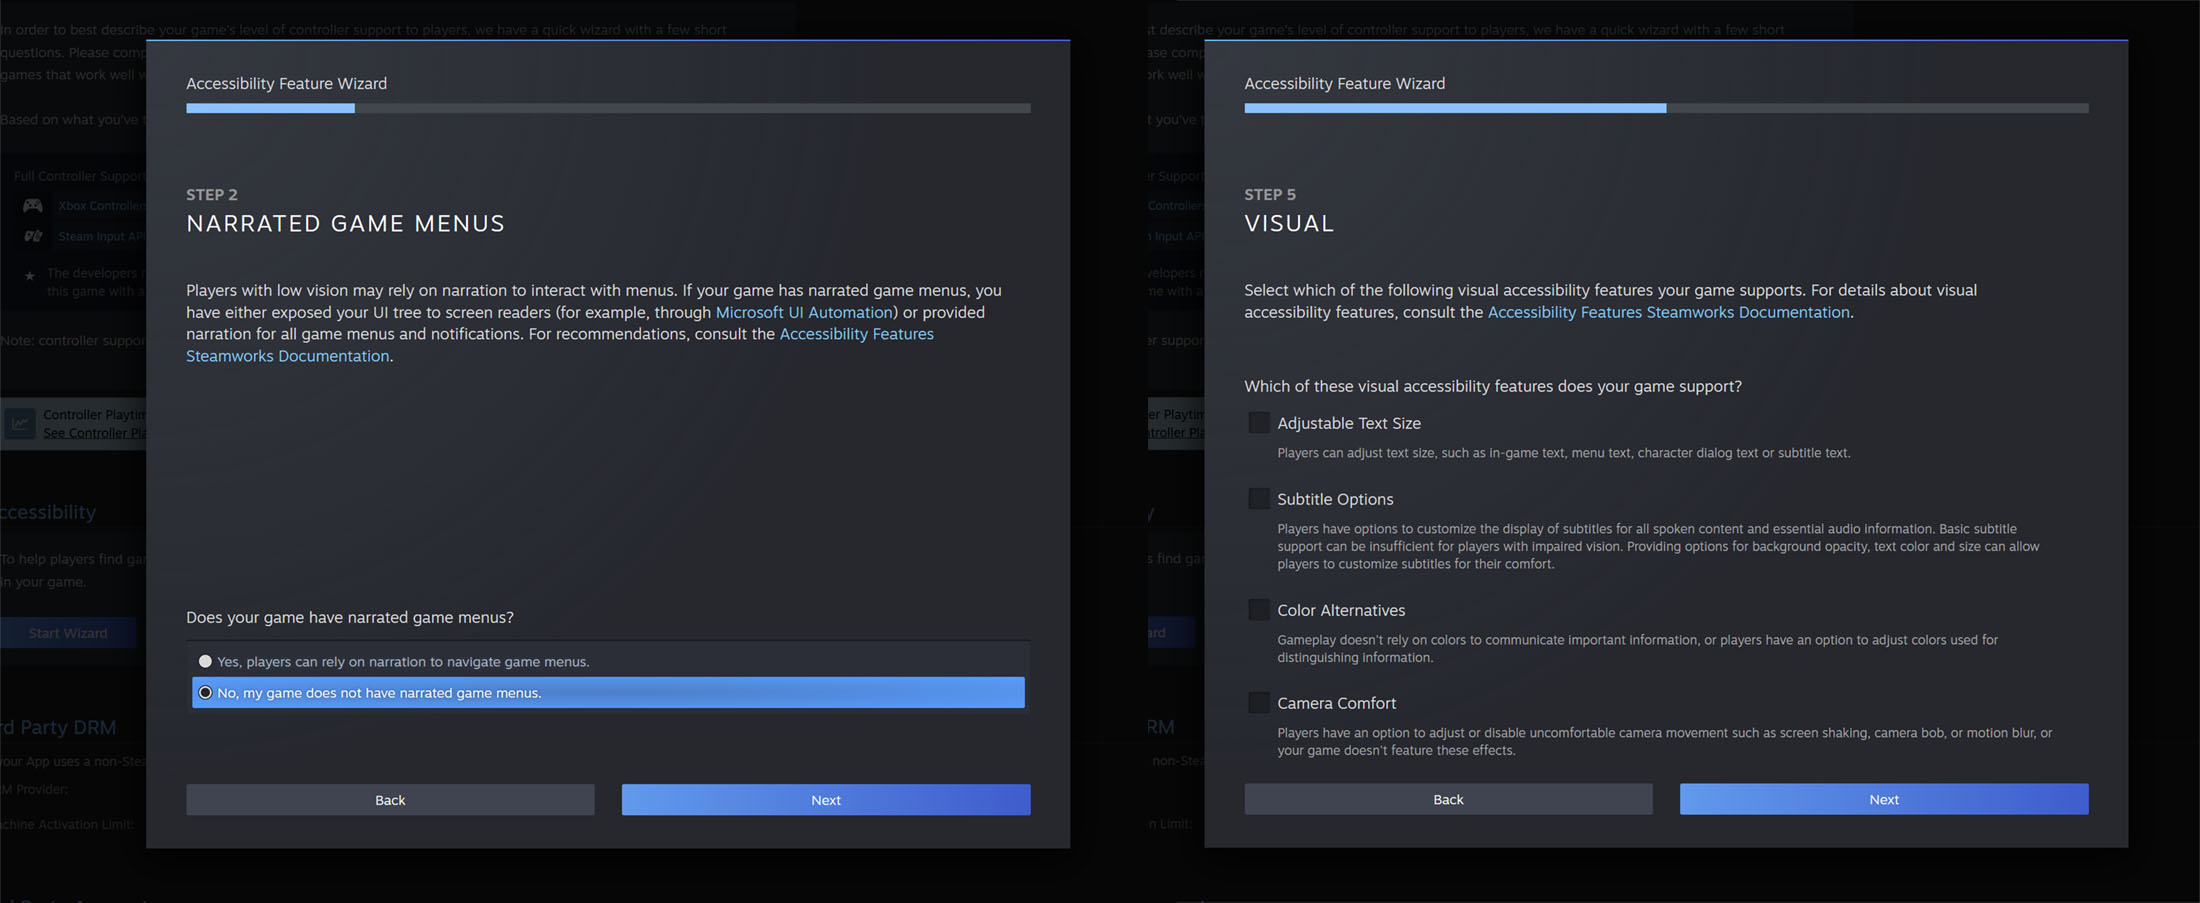Go Back from the Step 5 Visual page
Viewport: 2200px width, 903px height.
(x=1448, y=799)
